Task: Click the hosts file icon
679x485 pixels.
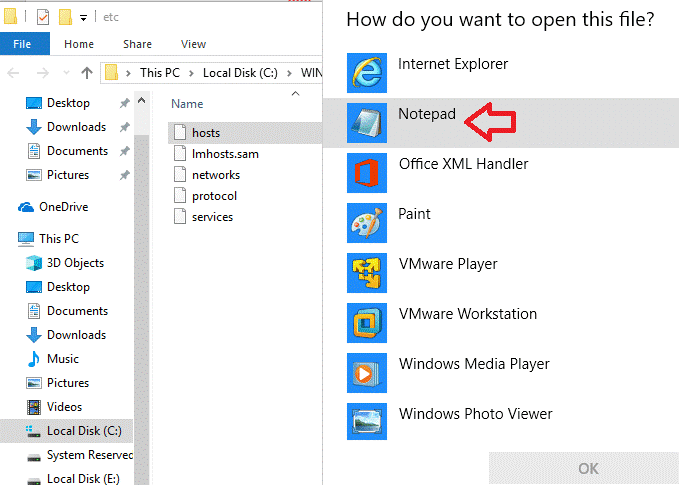Action: (180, 133)
